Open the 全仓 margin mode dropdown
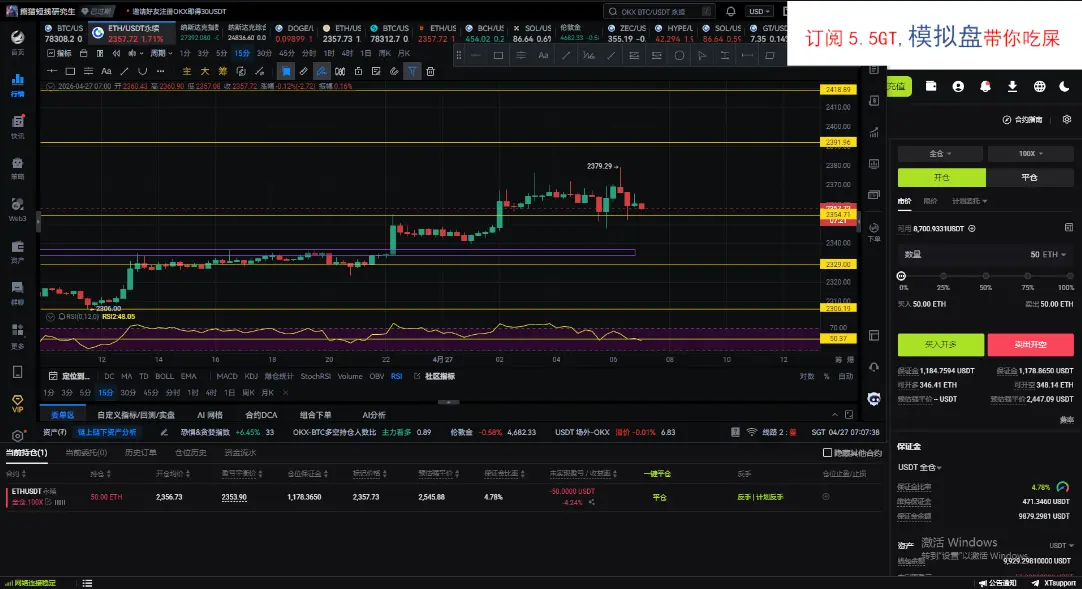1082x589 pixels. pos(941,153)
